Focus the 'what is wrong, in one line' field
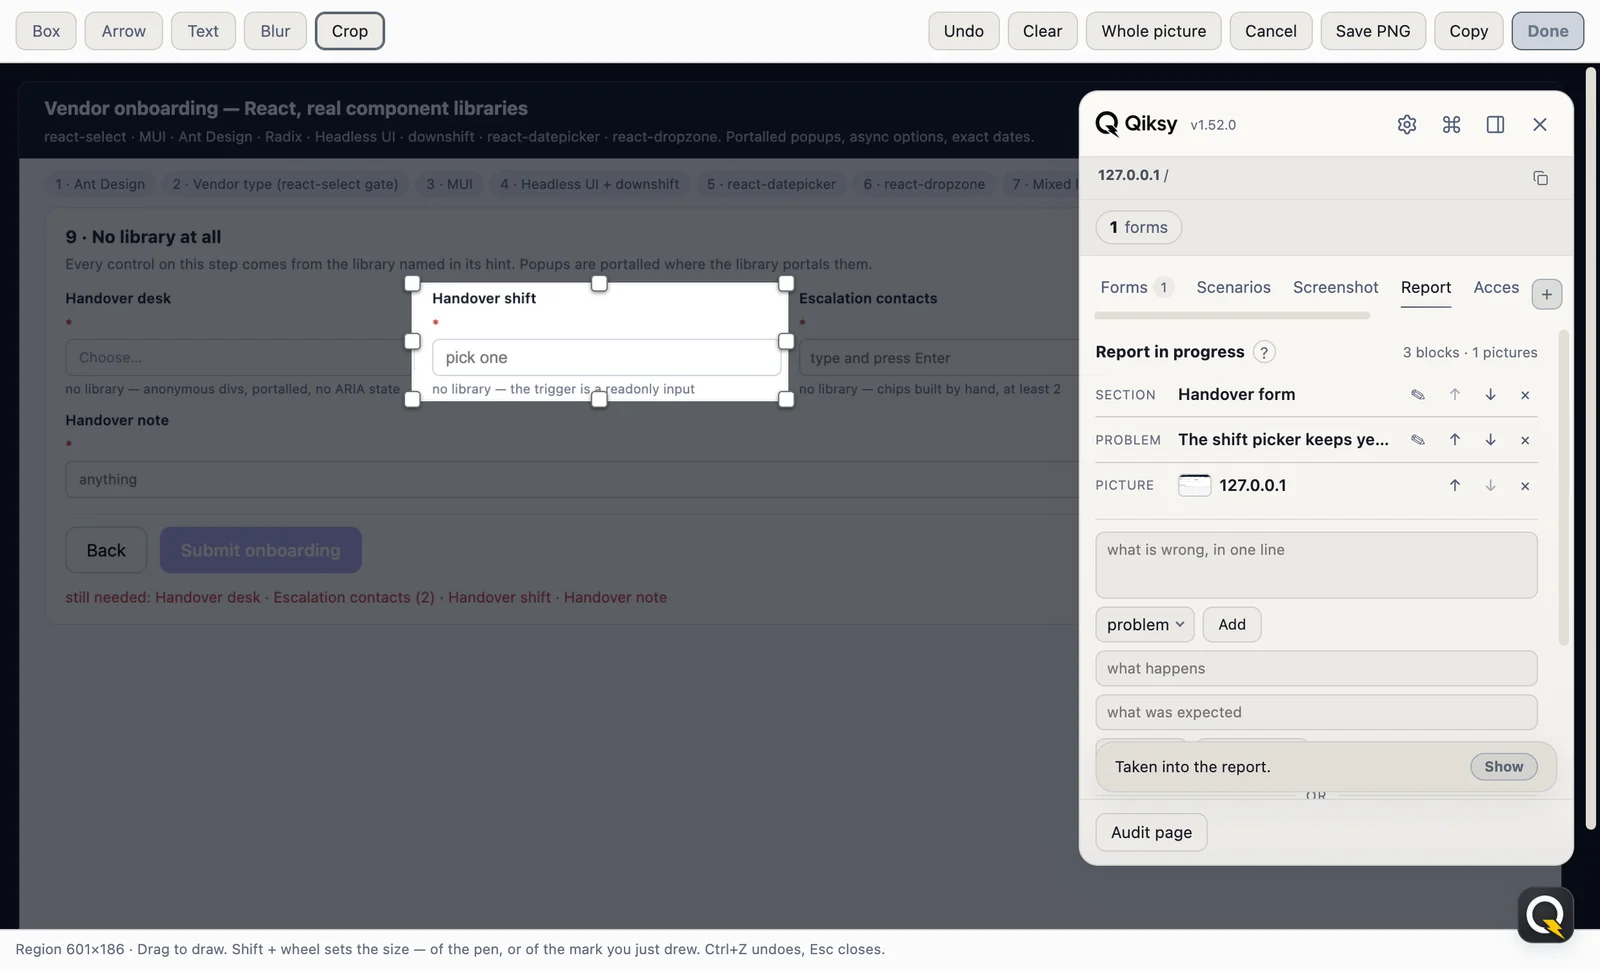The height and width of the screenshot is (969, 1600). (1316, 565)
